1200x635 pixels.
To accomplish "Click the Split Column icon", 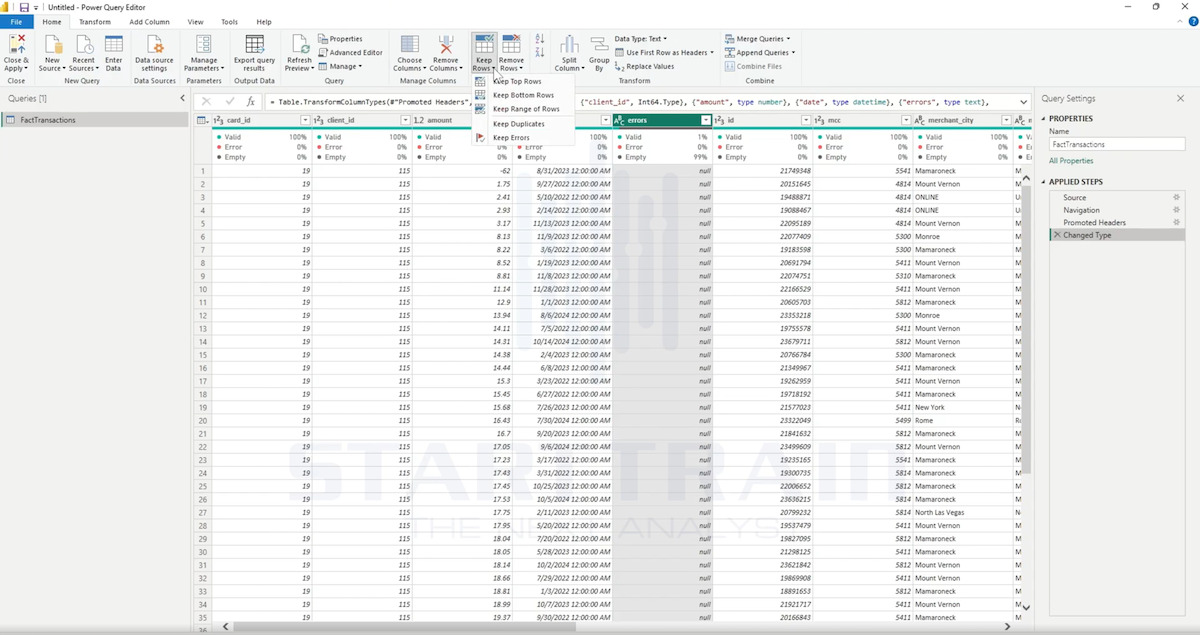I will pyautogui.click(x=569, y=44).
